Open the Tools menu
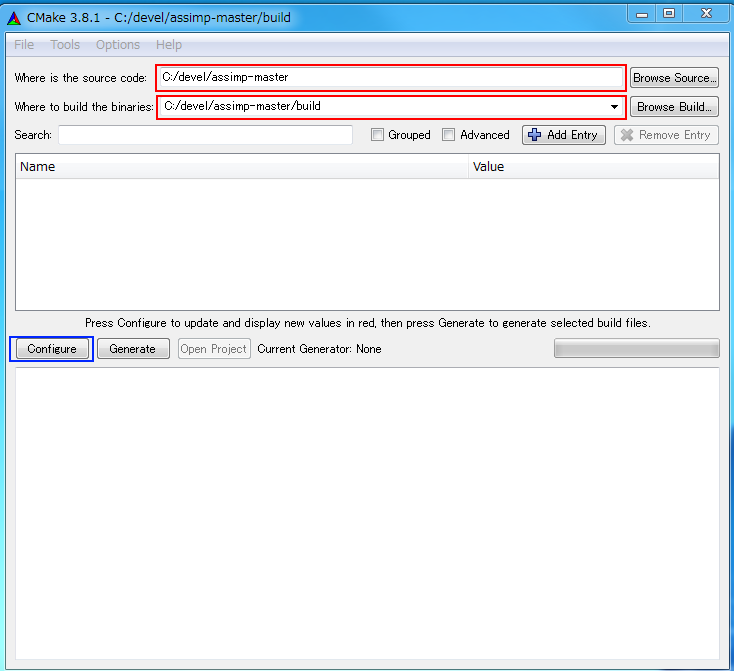The height and width of the screenshot is (671, 734). point(65,45)
